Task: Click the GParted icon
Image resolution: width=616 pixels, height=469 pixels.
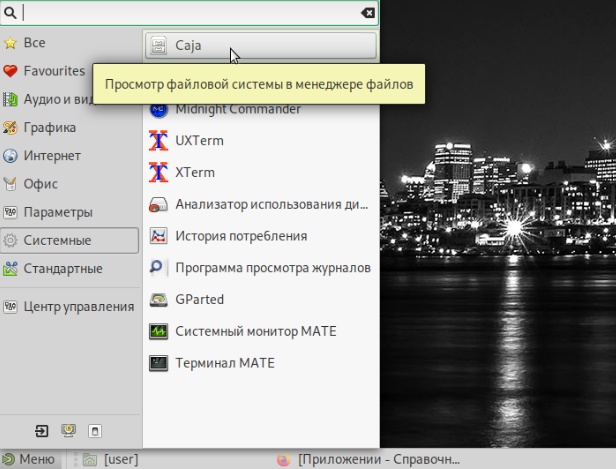Action: (x=158, y=300)
